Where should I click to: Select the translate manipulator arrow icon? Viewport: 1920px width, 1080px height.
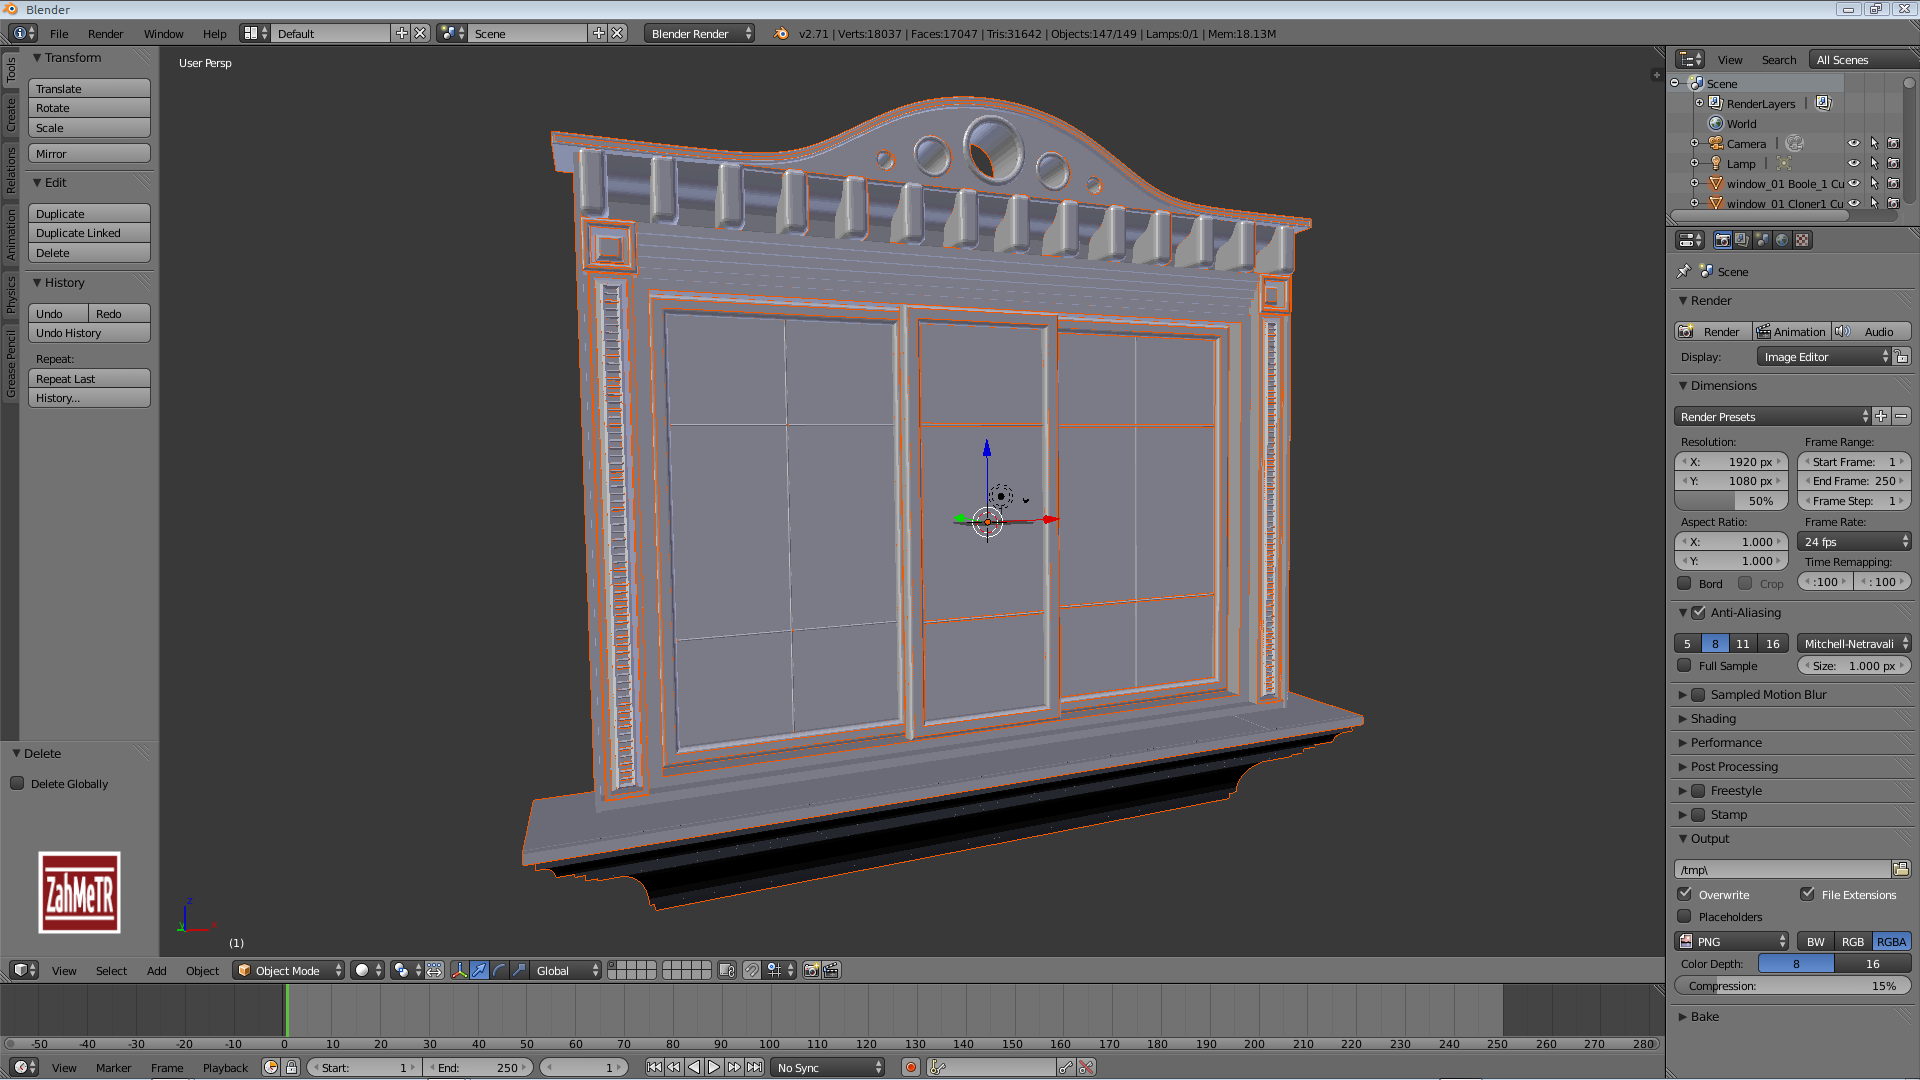(x=479, y=970)
